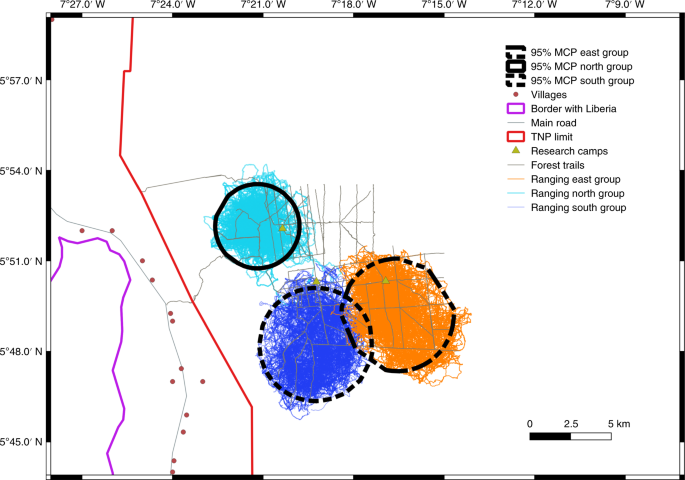Click the 'Ranging north group' legend label
The width and height of the screenshot is (685, 480).
coord(578,193)
